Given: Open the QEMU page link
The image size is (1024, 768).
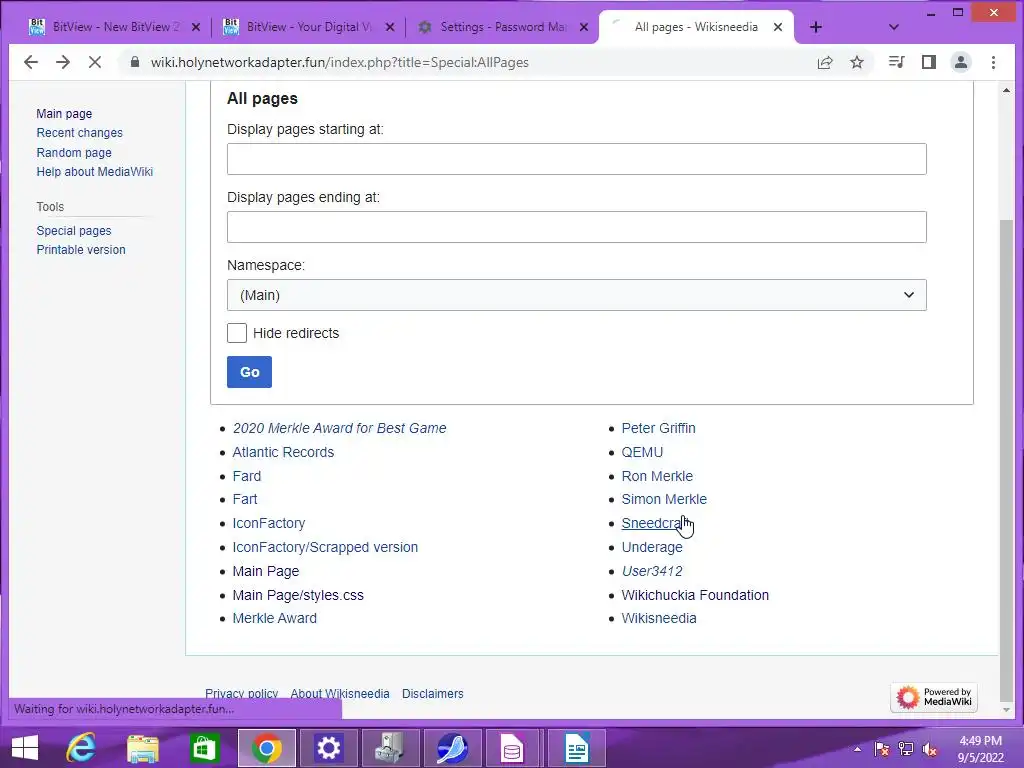Looking at the screenshot, I should point(642,452).
